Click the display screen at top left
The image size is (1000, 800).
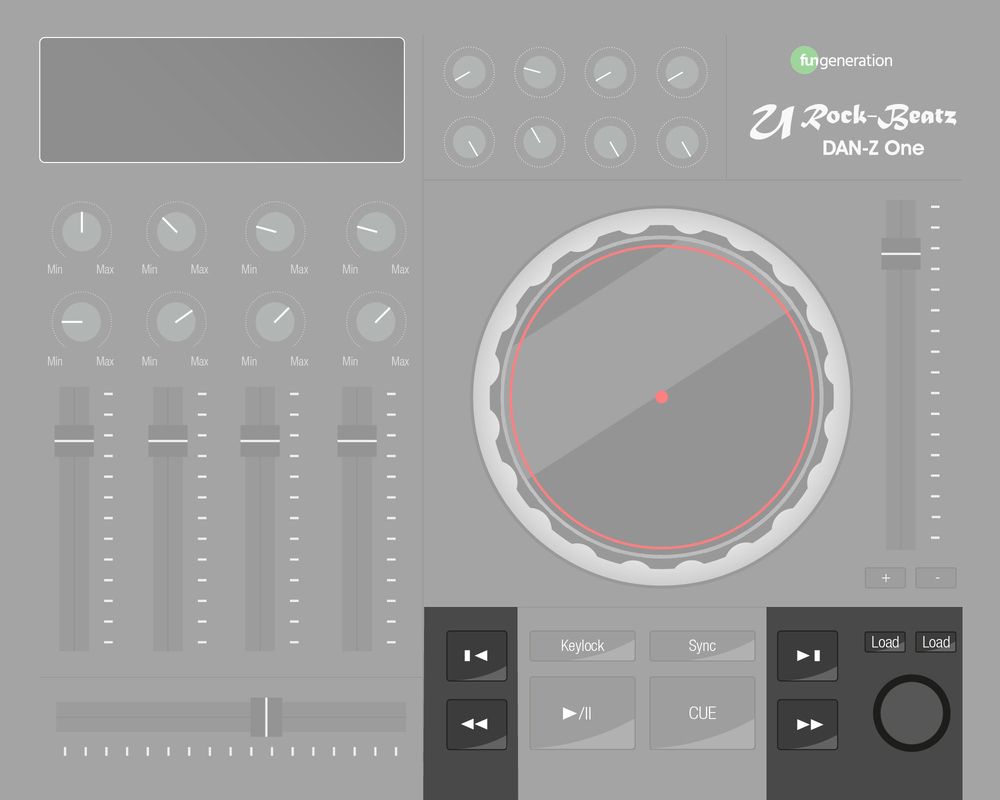pos(221,100)
